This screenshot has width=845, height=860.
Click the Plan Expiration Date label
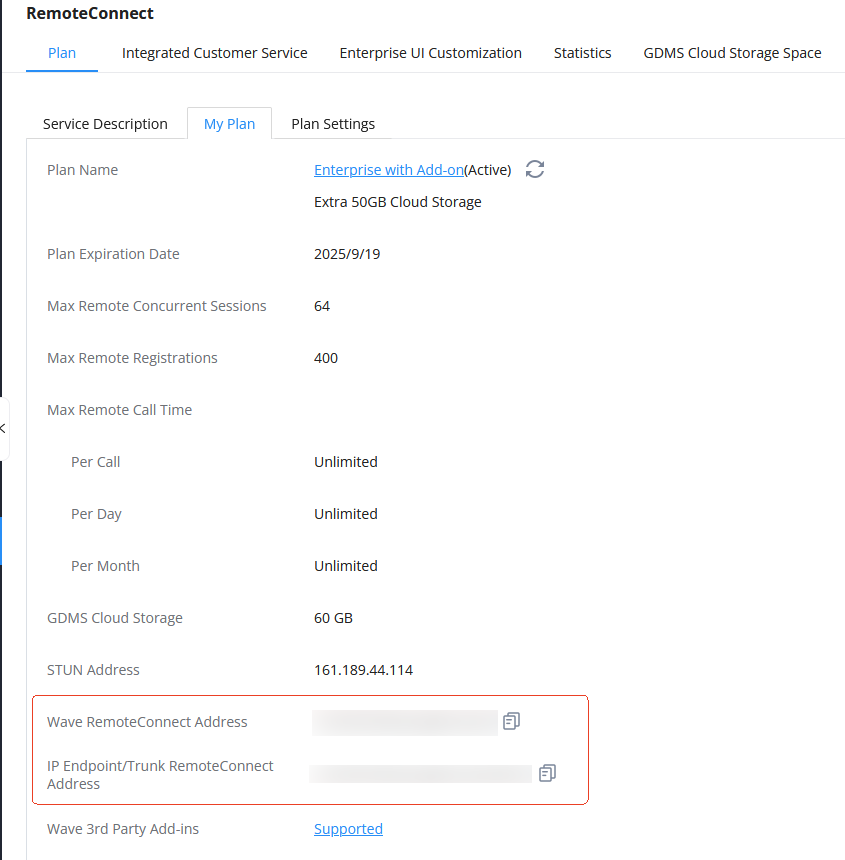113,254
